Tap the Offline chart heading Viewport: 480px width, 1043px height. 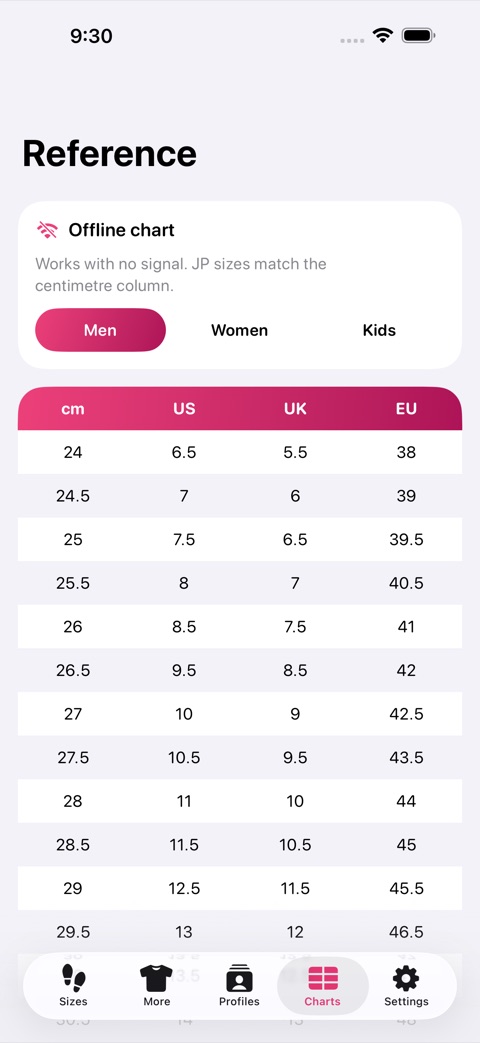(122, 230)
